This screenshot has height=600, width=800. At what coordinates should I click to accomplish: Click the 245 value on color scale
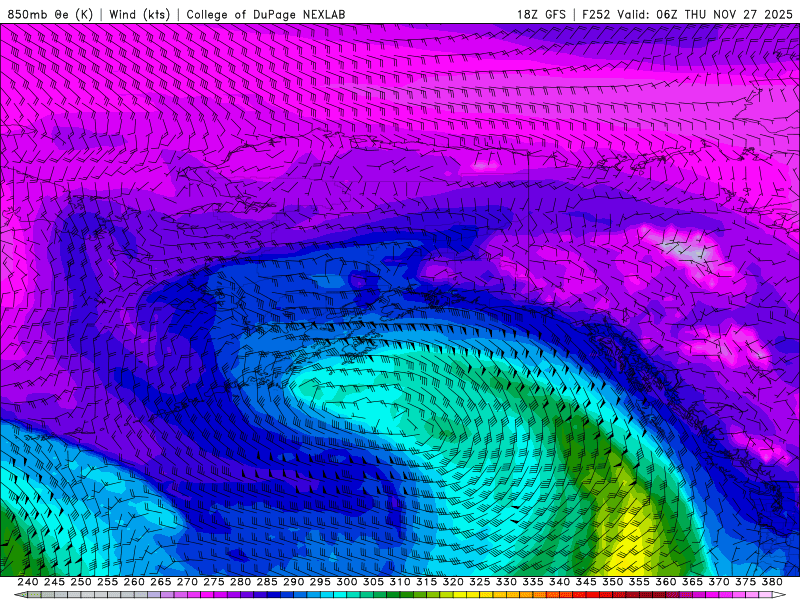click(54, 582)
